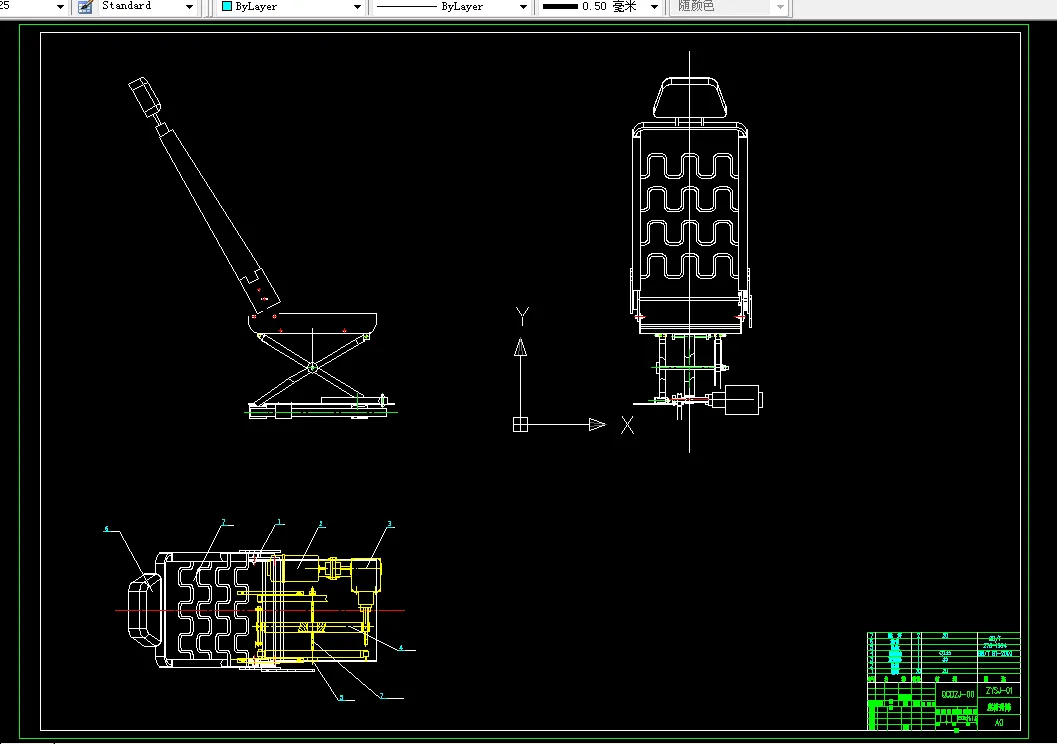
Task: Select the headrest in the front view
Action: pyautogui.click(x=690, y=98)
